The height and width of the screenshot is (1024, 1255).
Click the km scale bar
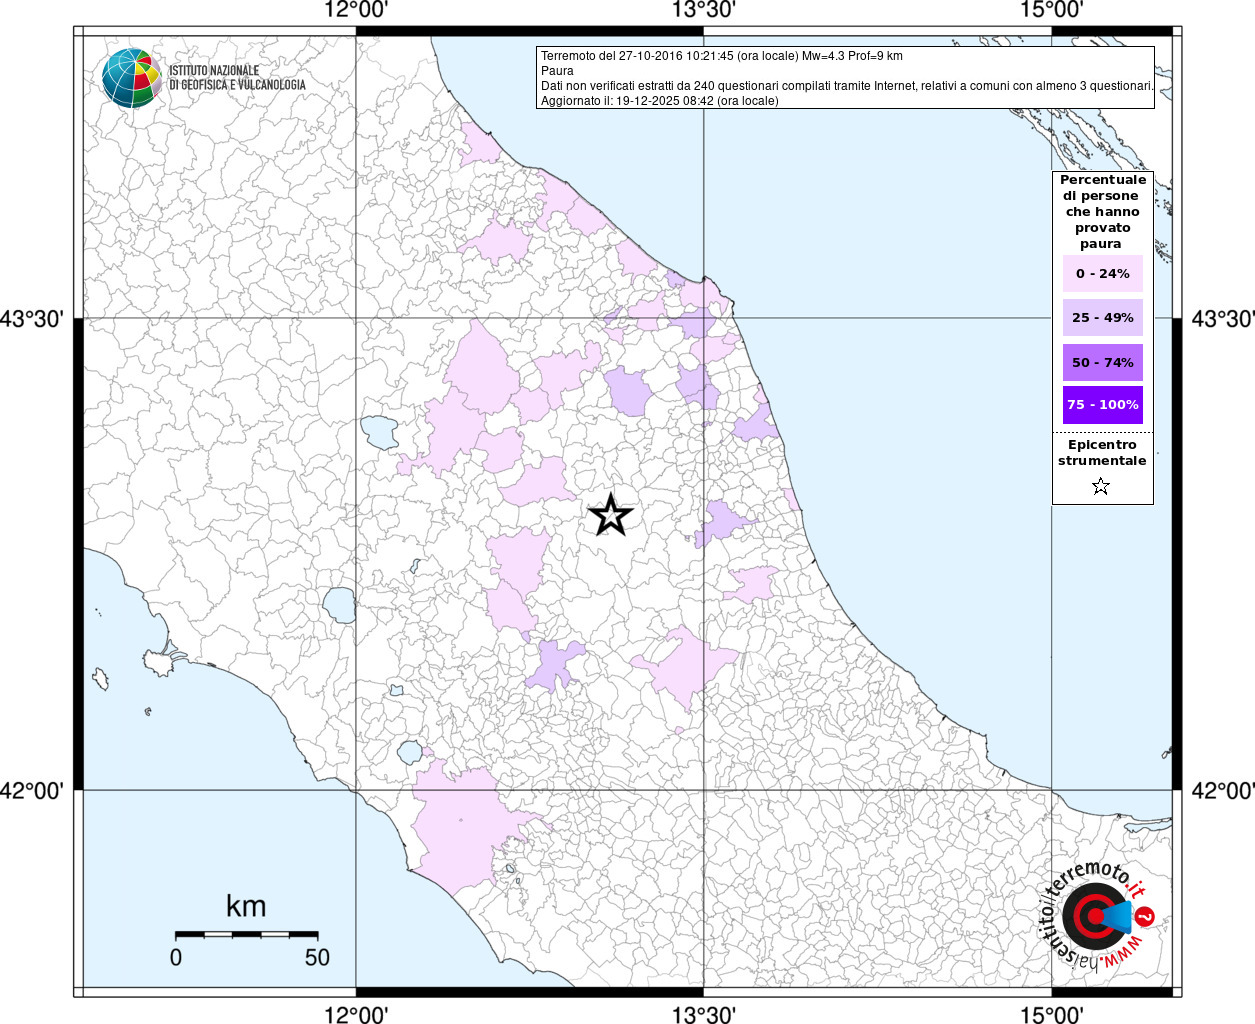pyautogui.click(x=247, y=934)
